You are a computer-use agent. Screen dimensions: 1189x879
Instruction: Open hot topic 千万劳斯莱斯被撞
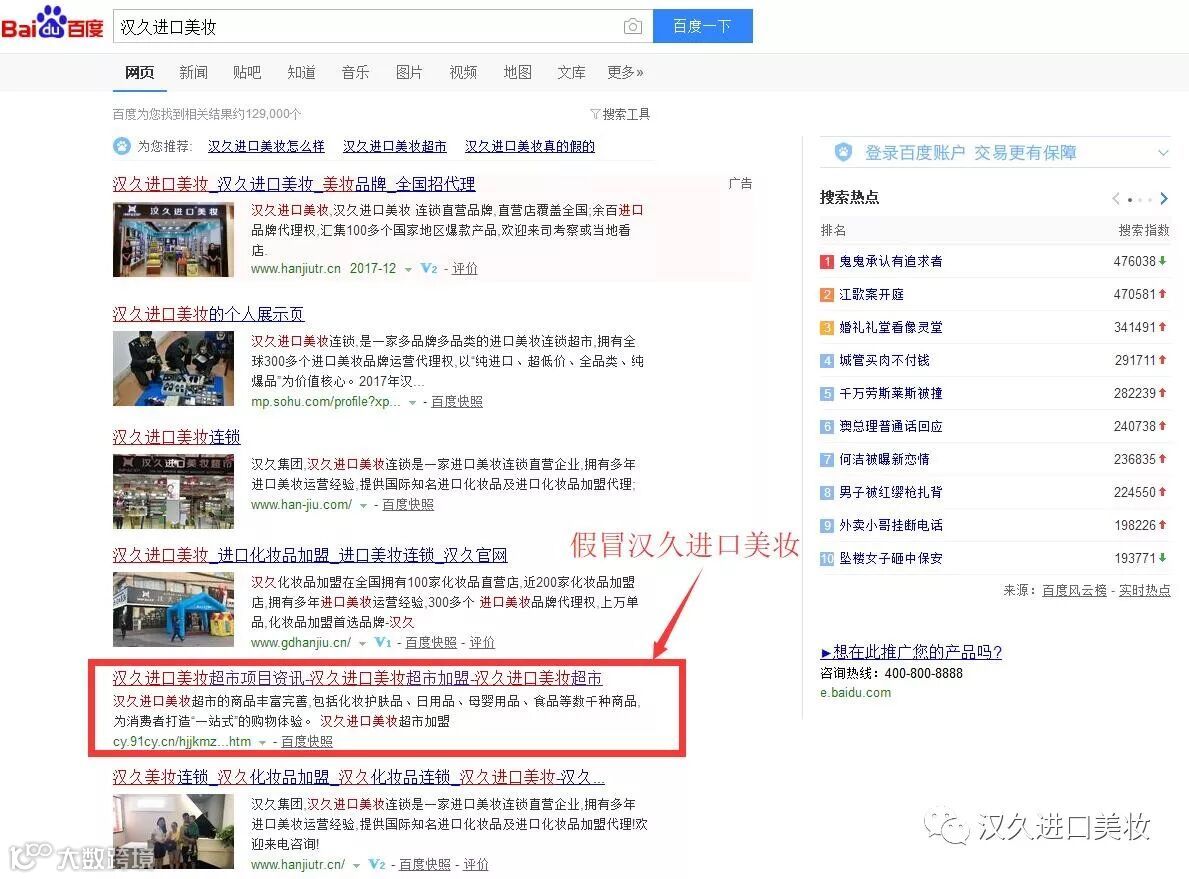click(x=891, y=394)
